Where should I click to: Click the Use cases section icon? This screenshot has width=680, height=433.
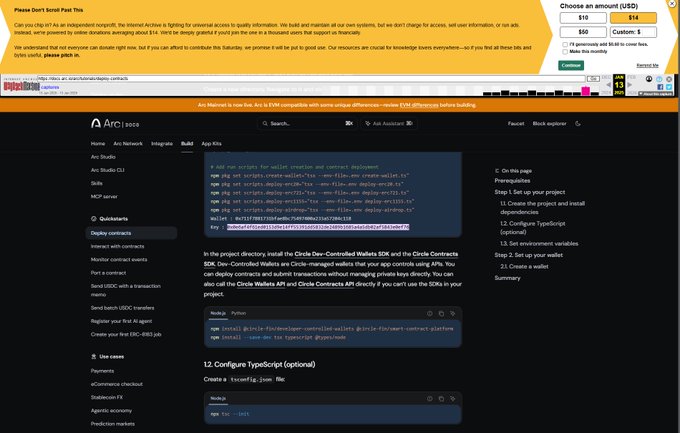pos(94,357)
